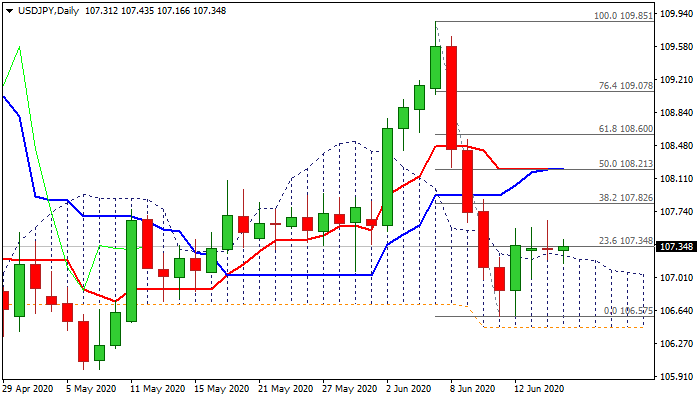
Task: Select the 11 May 2020 date label
Action: (x=159, y=388)
